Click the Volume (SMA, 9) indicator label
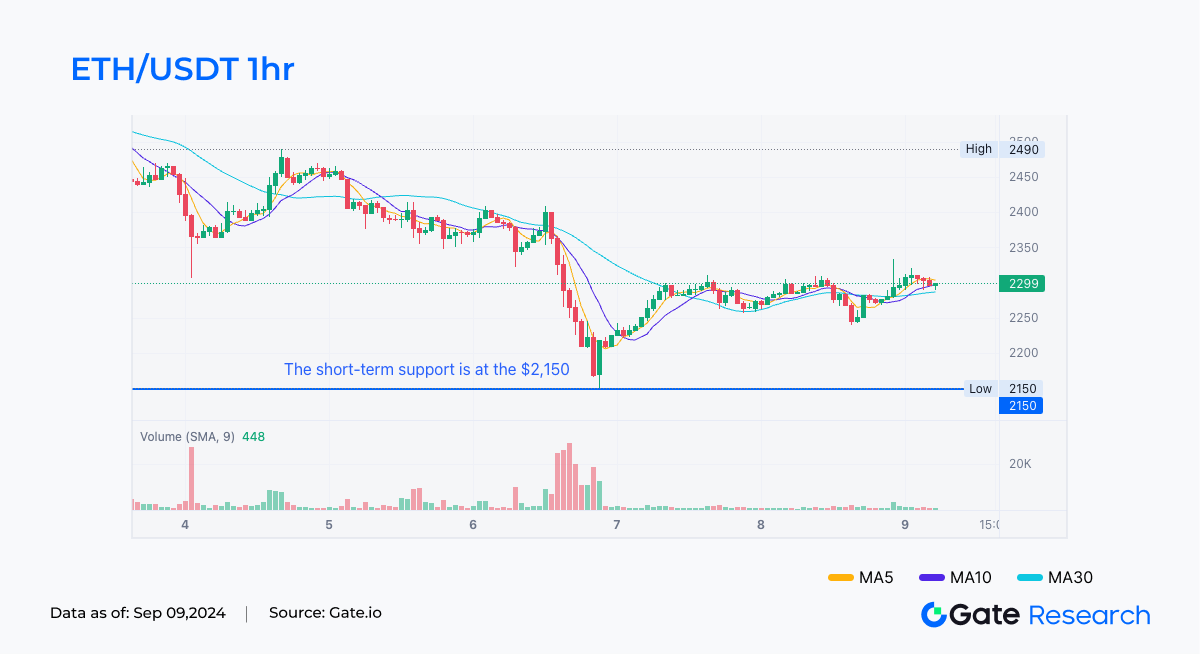 point(187,437)
